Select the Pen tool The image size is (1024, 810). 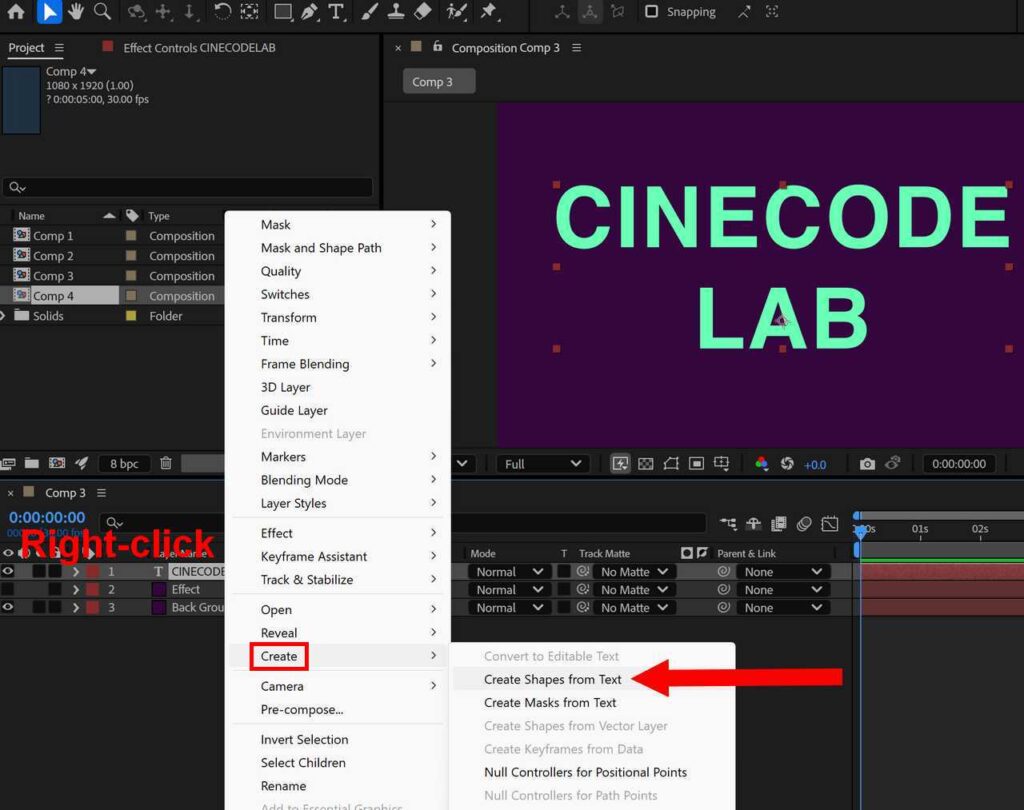pos(310,12)
